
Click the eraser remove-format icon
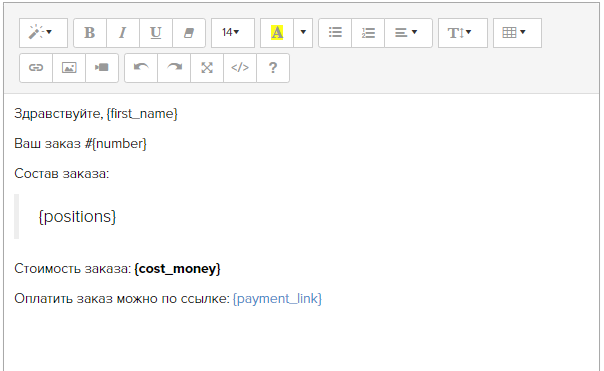click(x=189, y=33)
